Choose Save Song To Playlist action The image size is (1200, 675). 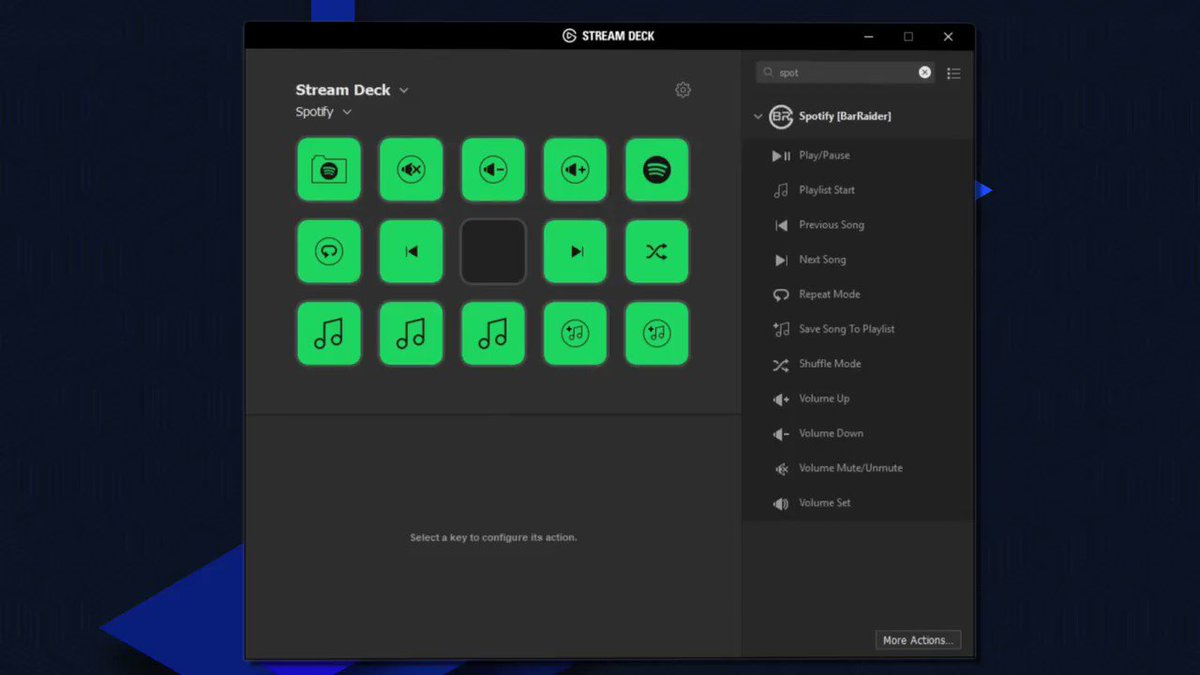click(x=857, y=329)
